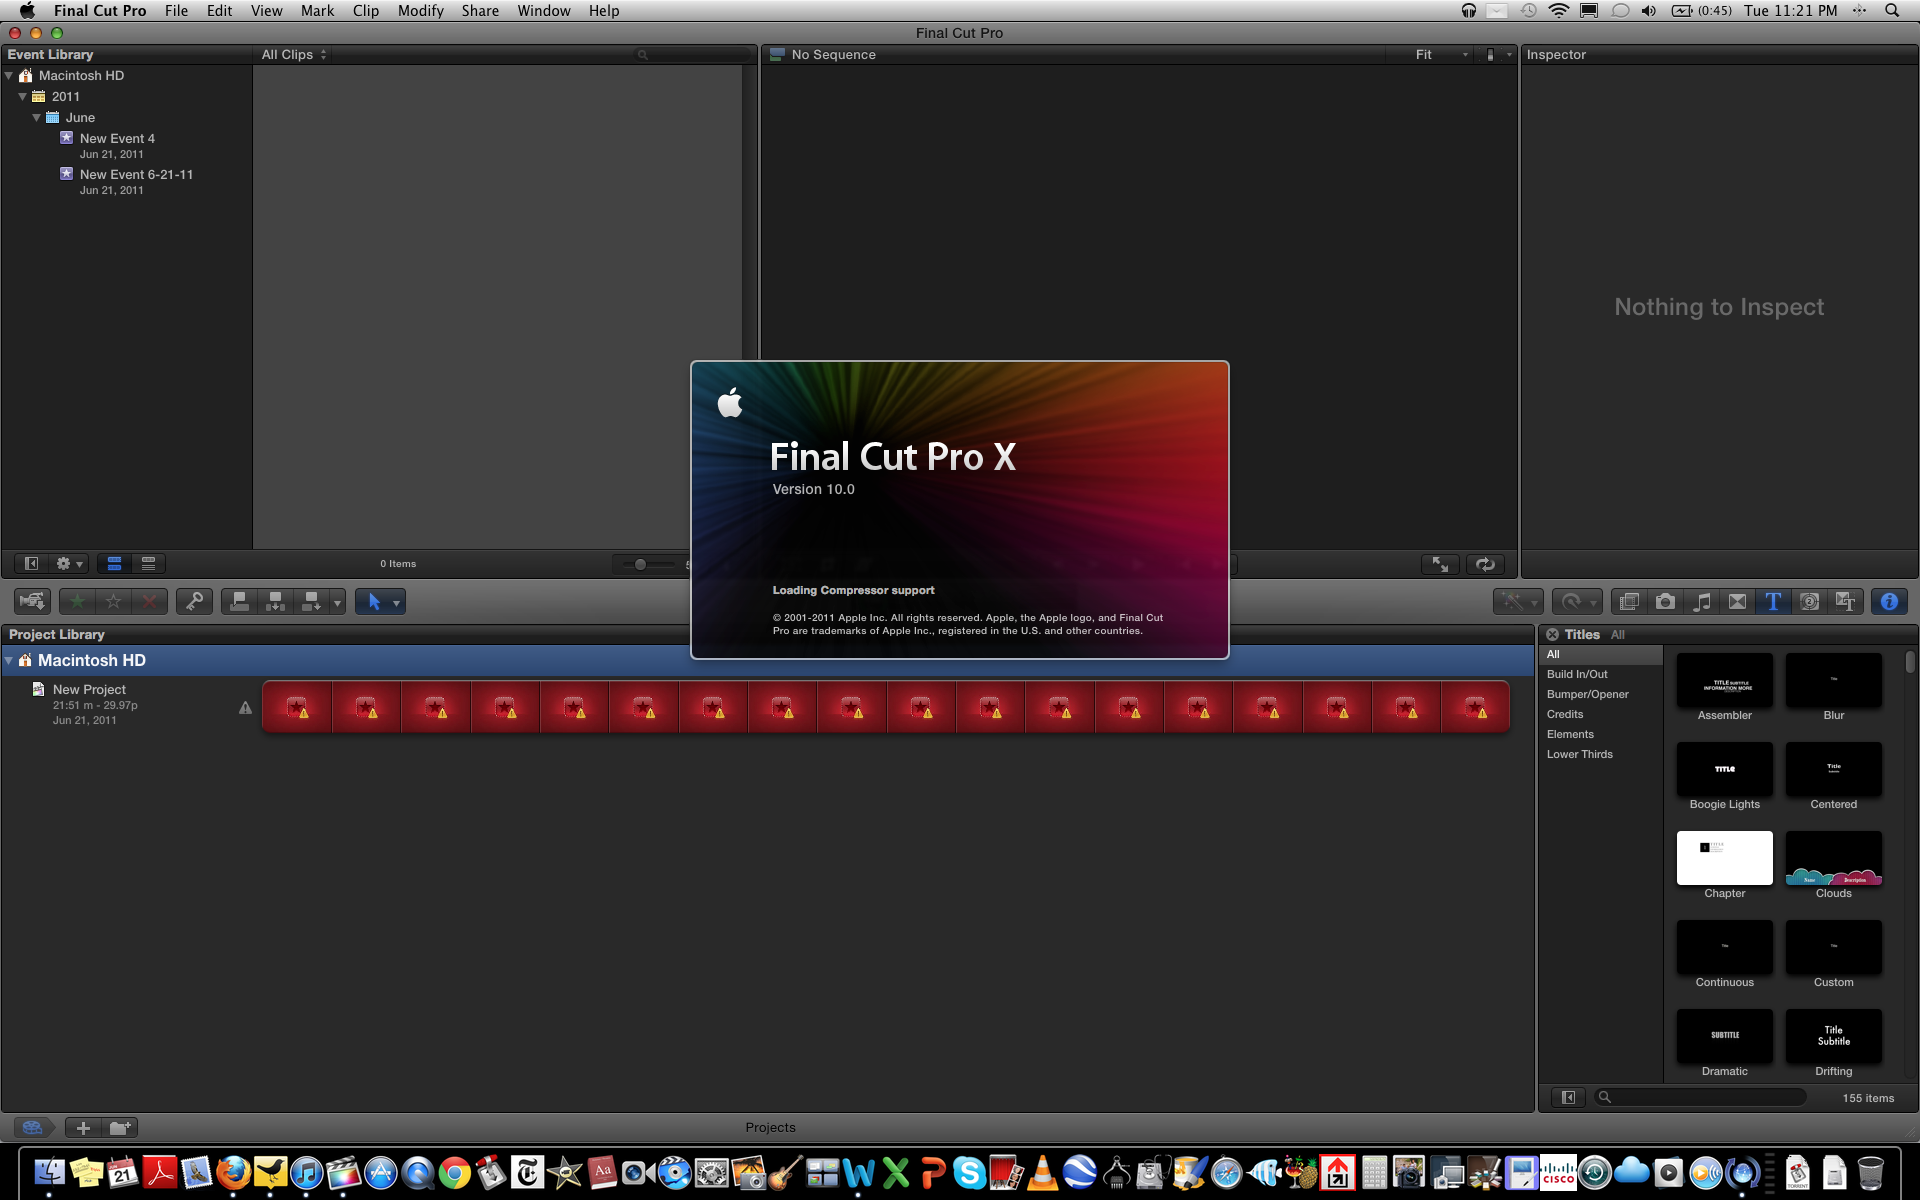The width and height of the screenshot is (1920, 1200).
Task: Open the Mark menu
Action: pyautogui.click(x=317, y=10)
